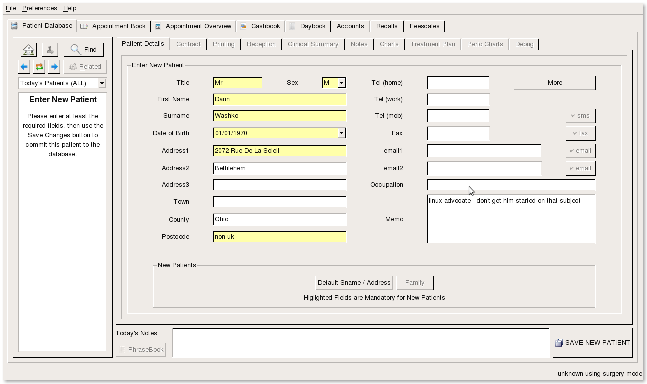Image resolution: width=647 pixels, height=384 pixels.
Task: Select the Perio Charts sub-tab
Action: 486,44
